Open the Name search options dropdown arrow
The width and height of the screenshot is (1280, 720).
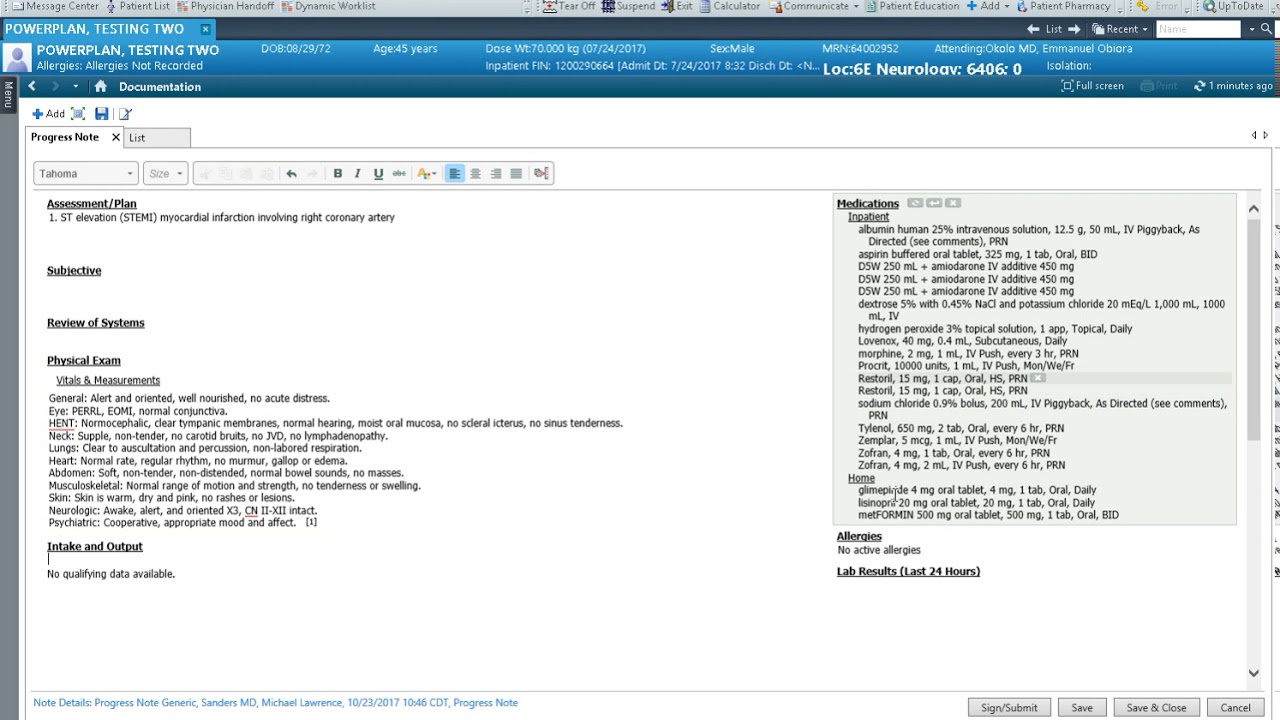pos(1251,29)
